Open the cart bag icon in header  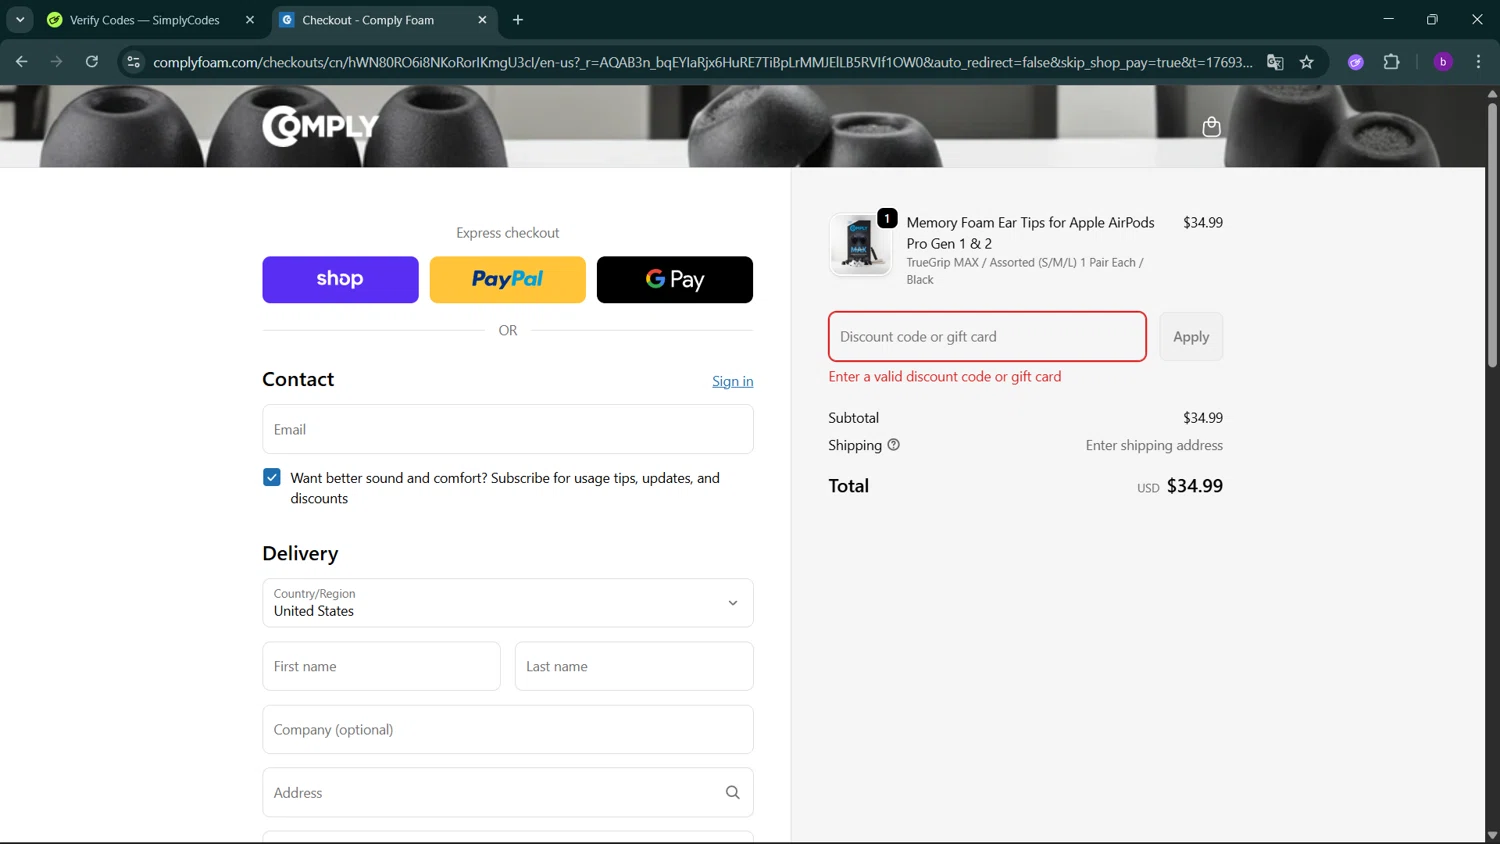pyautogui.click(x=1211, y=126)
